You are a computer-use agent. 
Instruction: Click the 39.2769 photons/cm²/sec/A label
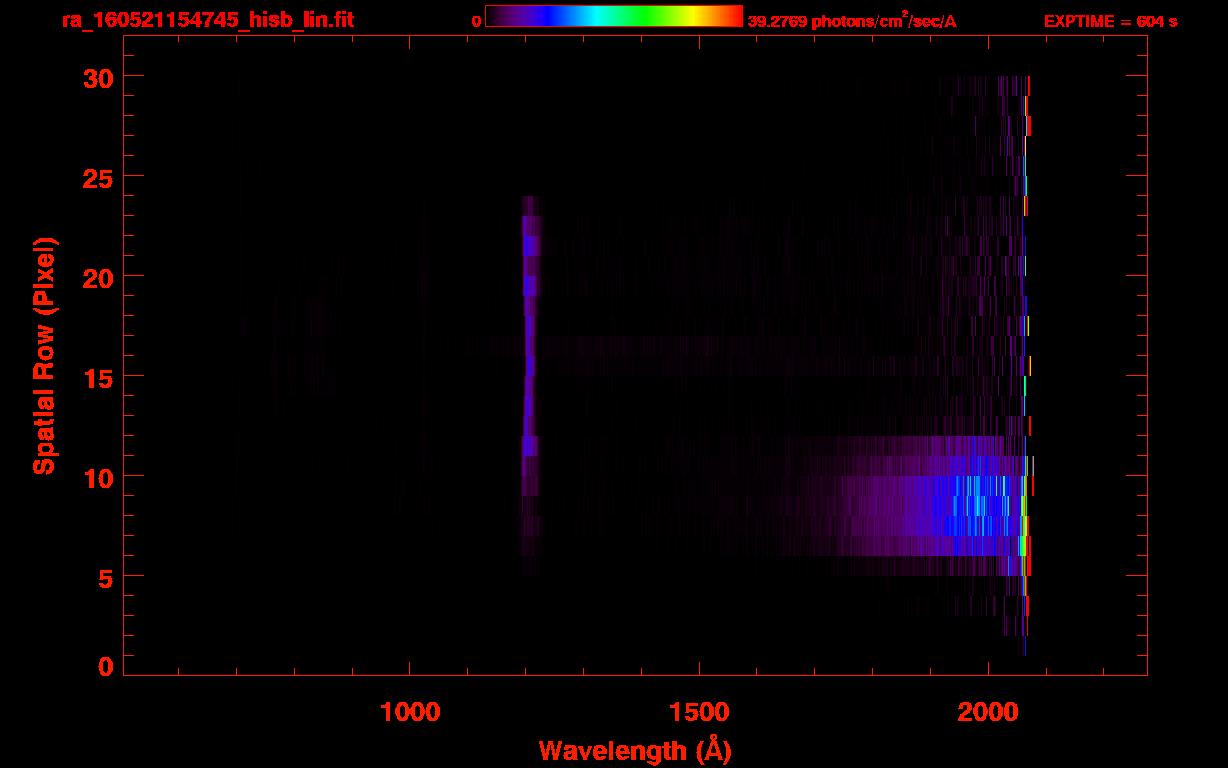[852, 20]
